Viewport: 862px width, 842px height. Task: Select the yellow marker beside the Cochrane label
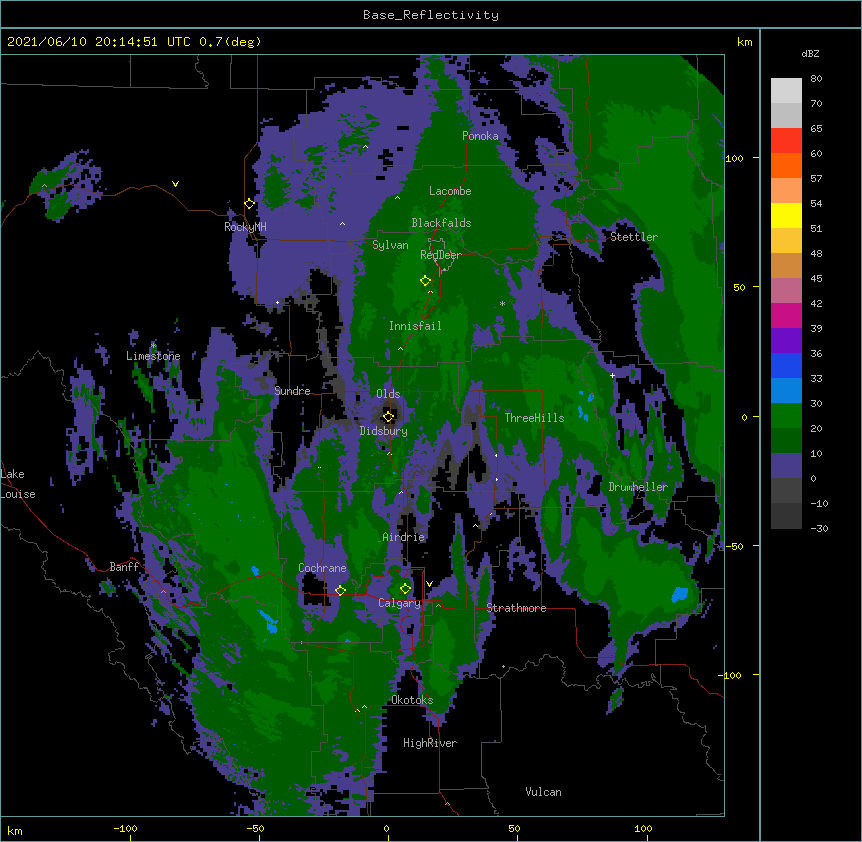(x=340, y=590)
